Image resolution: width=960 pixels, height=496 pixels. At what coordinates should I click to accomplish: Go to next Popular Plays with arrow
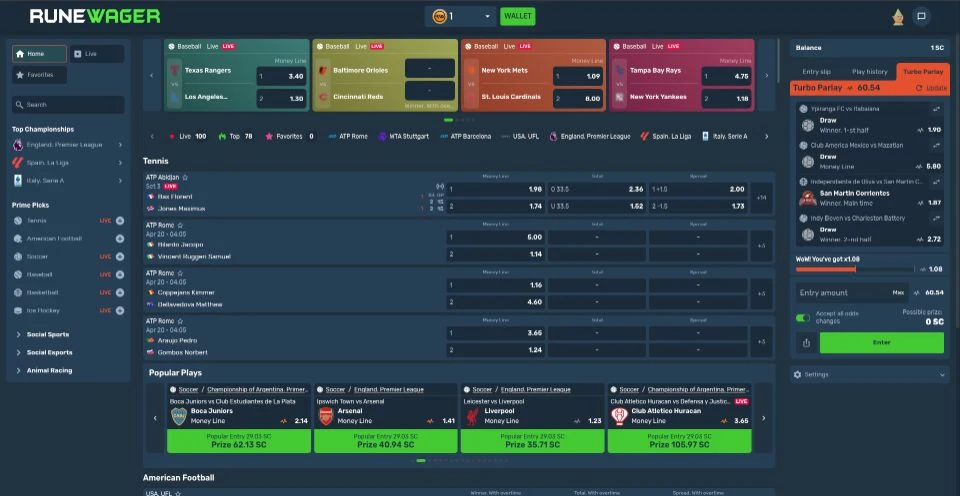[763, 418]
